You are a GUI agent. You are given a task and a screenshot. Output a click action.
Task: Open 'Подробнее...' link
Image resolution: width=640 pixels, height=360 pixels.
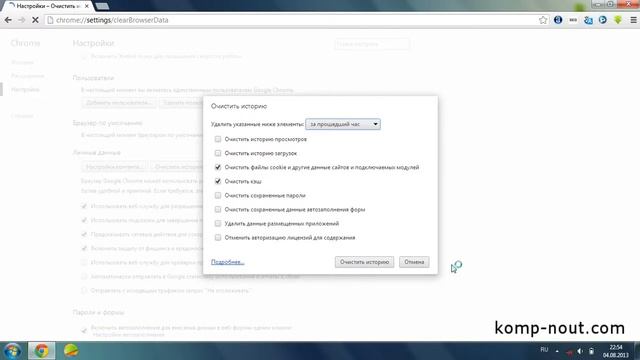coord(227,262)
